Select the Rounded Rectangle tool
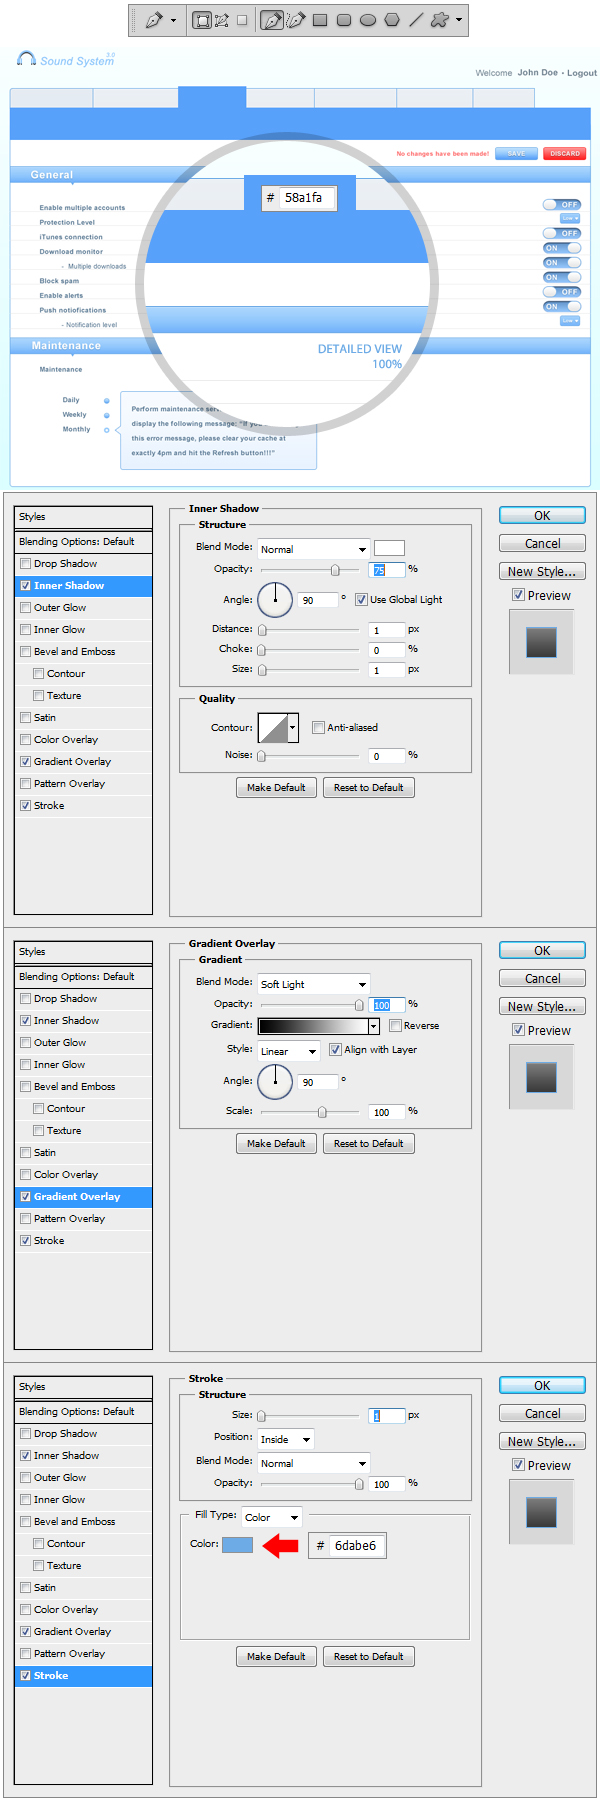The image size is (600, 1808). [344, 20]
